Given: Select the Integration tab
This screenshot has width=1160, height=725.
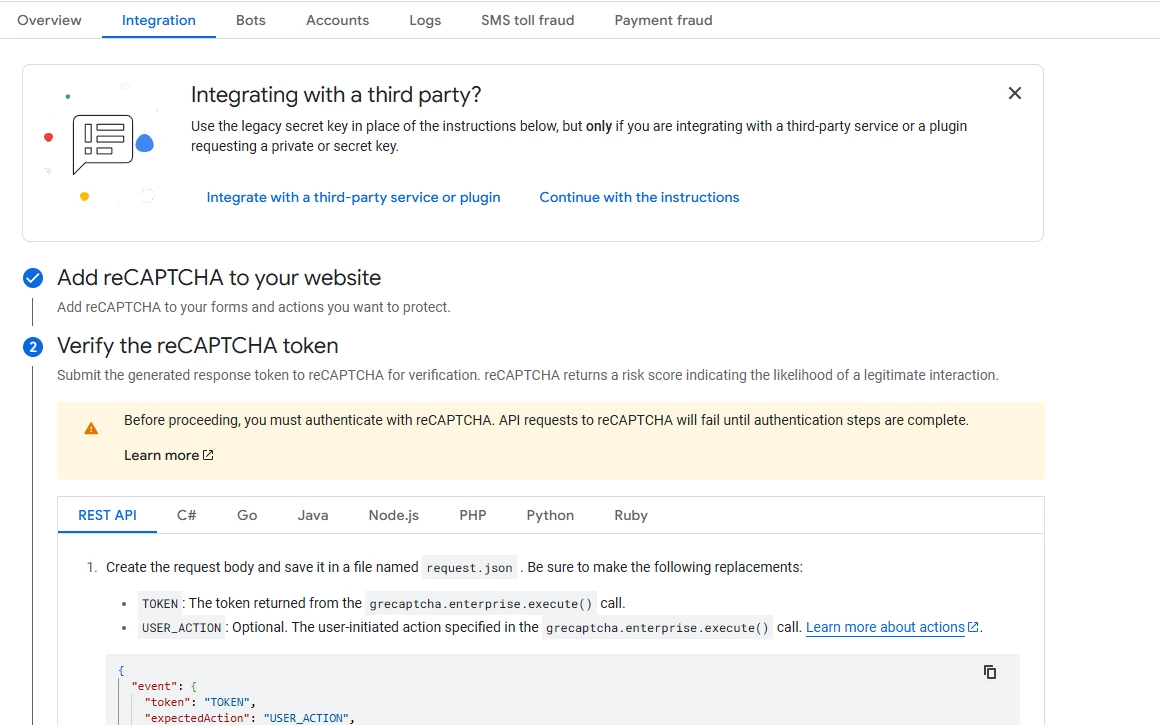Looking at the screenshot, I should tap(159, 20).
